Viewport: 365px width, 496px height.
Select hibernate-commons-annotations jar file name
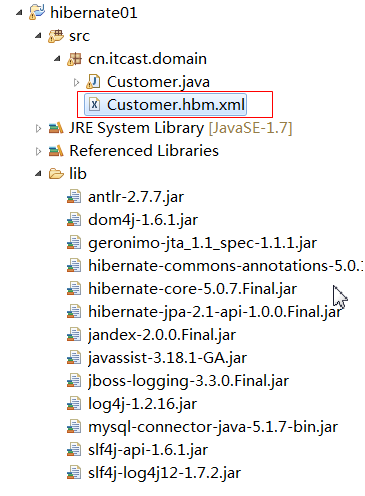tap(226, 266)
